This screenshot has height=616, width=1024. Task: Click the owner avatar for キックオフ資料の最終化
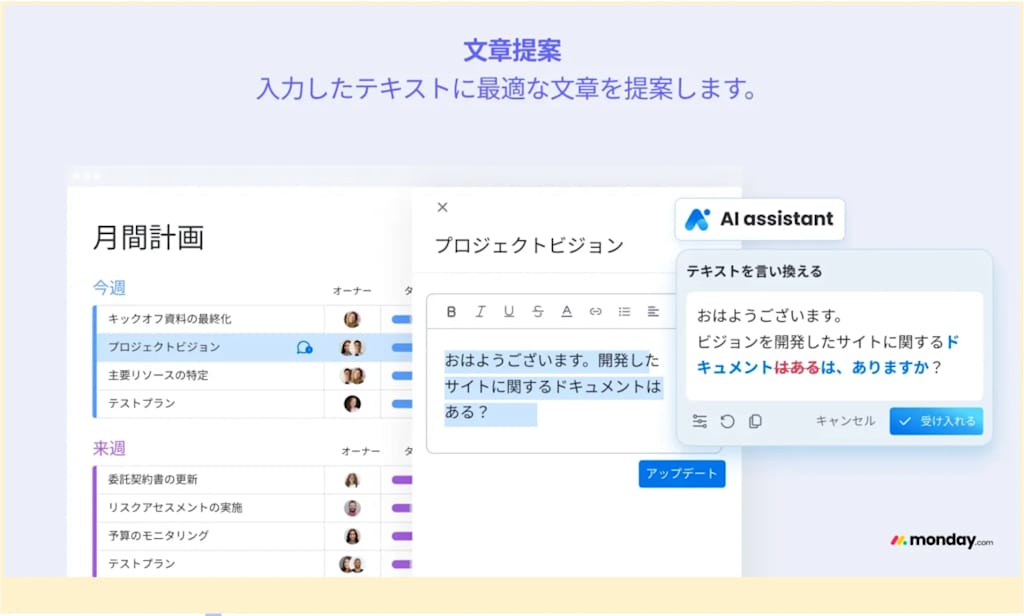351,318
